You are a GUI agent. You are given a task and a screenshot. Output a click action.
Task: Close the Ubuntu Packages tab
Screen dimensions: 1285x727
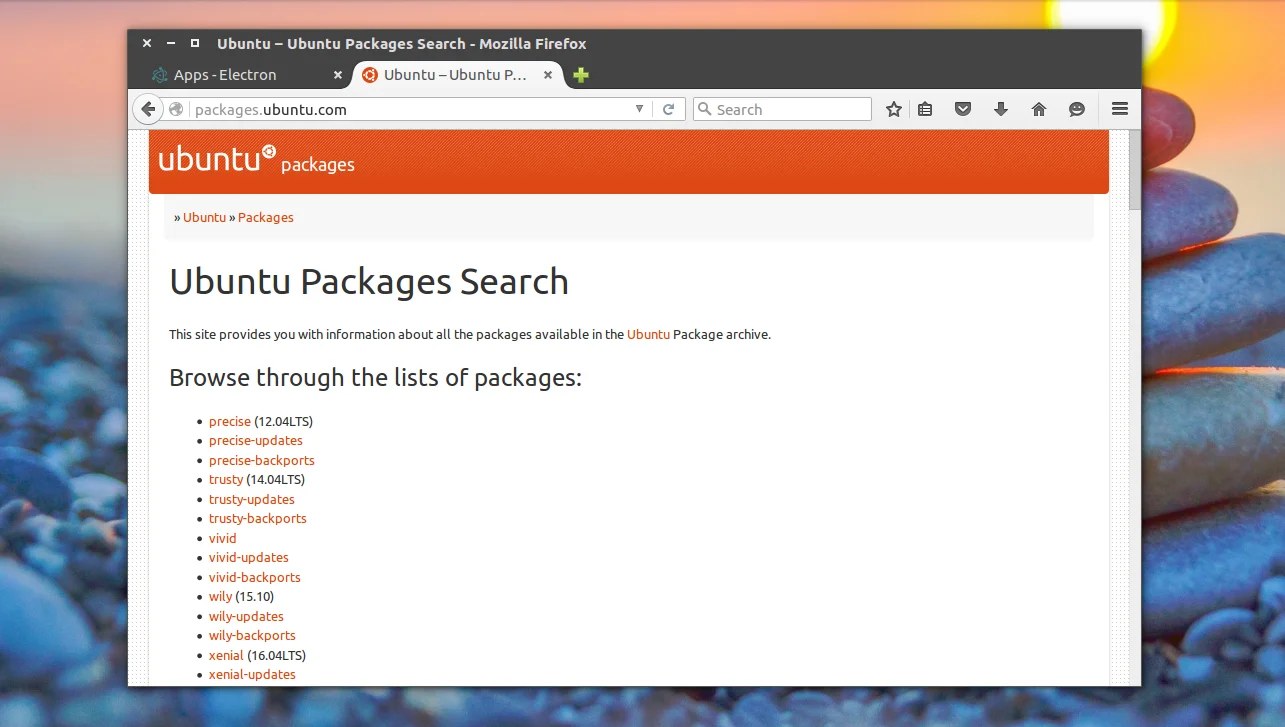pyautogui.click(x=548, y=75)
